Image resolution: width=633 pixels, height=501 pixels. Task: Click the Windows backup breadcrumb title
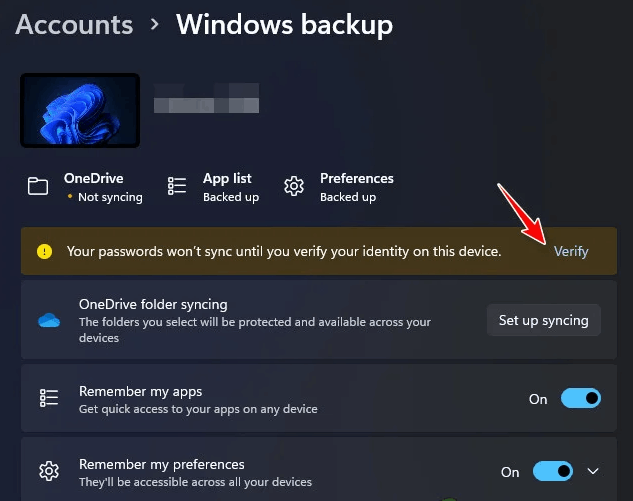pyautogui.click(x=284, y=25)
